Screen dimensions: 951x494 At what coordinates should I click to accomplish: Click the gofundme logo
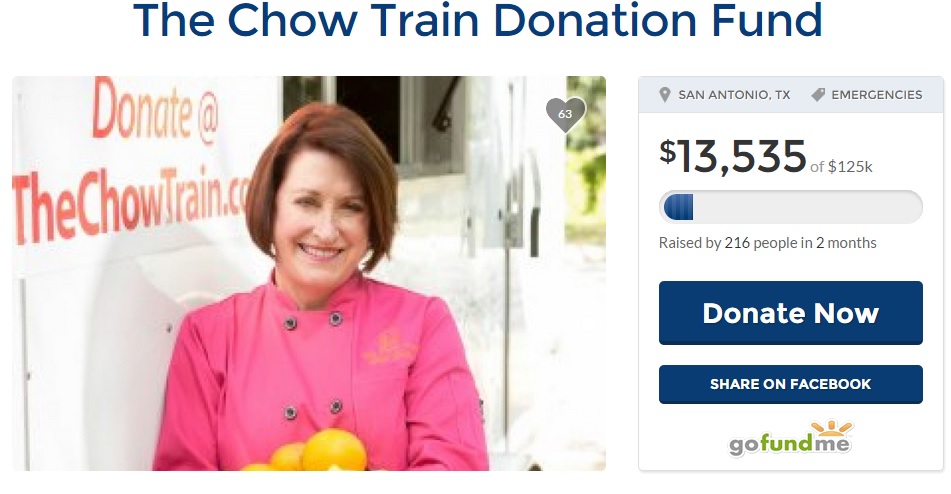click(790, 439)
